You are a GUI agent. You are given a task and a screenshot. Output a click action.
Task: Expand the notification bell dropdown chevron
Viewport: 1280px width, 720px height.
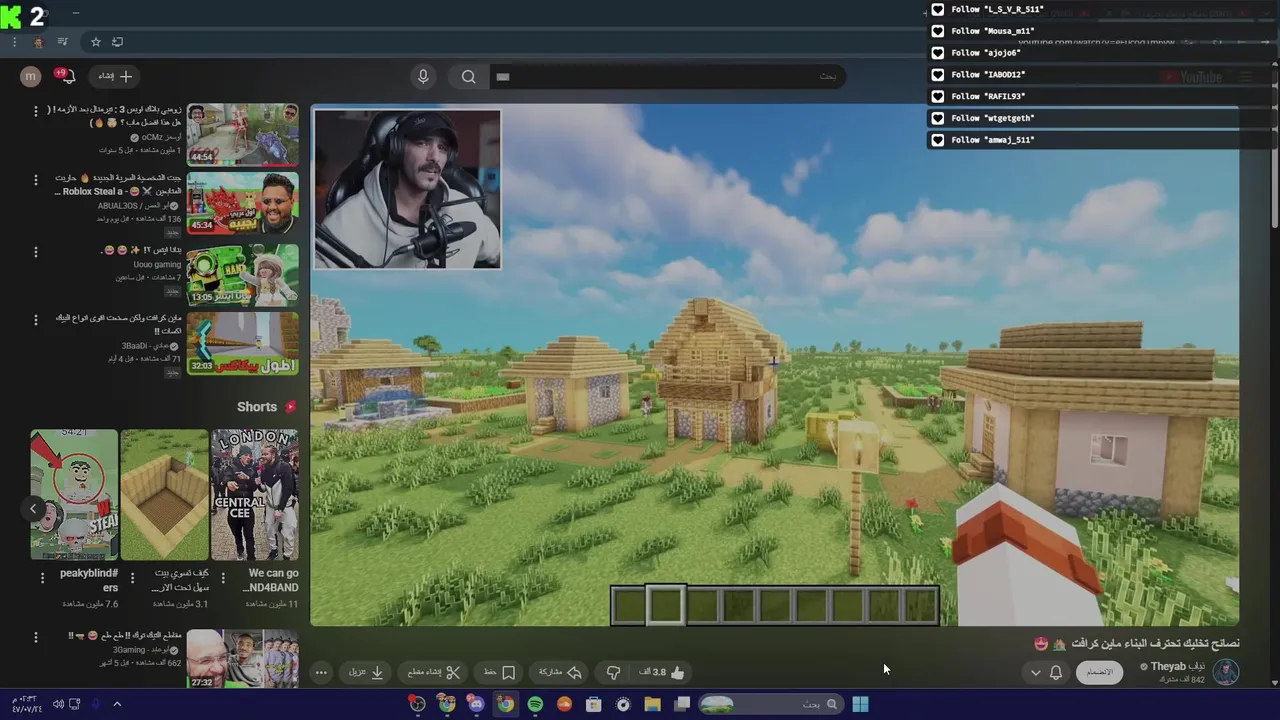pyautogui.click(x=1035, y=673)
